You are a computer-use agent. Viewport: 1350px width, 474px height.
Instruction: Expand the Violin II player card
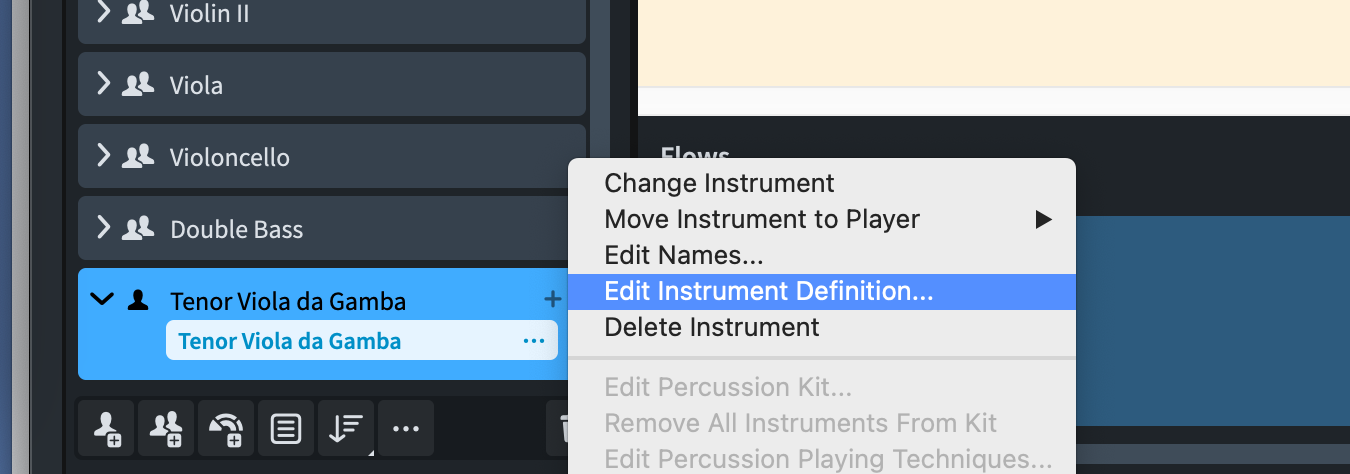click(103, 13)
